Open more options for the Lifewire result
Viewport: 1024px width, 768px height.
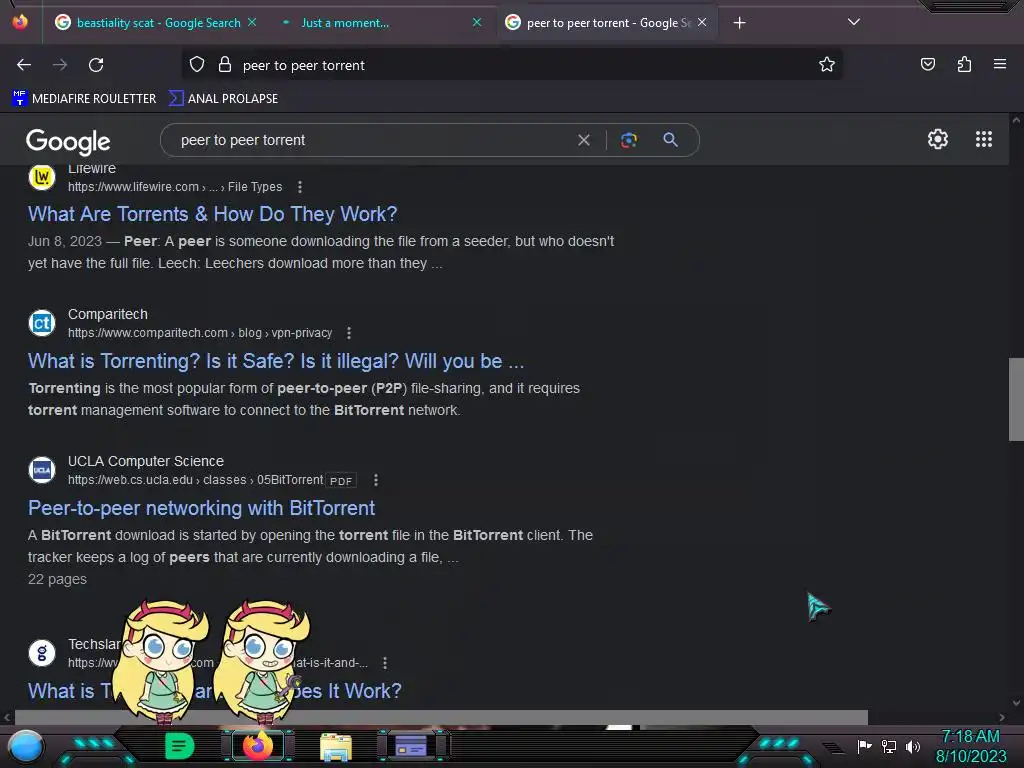[x=300, y=187]
